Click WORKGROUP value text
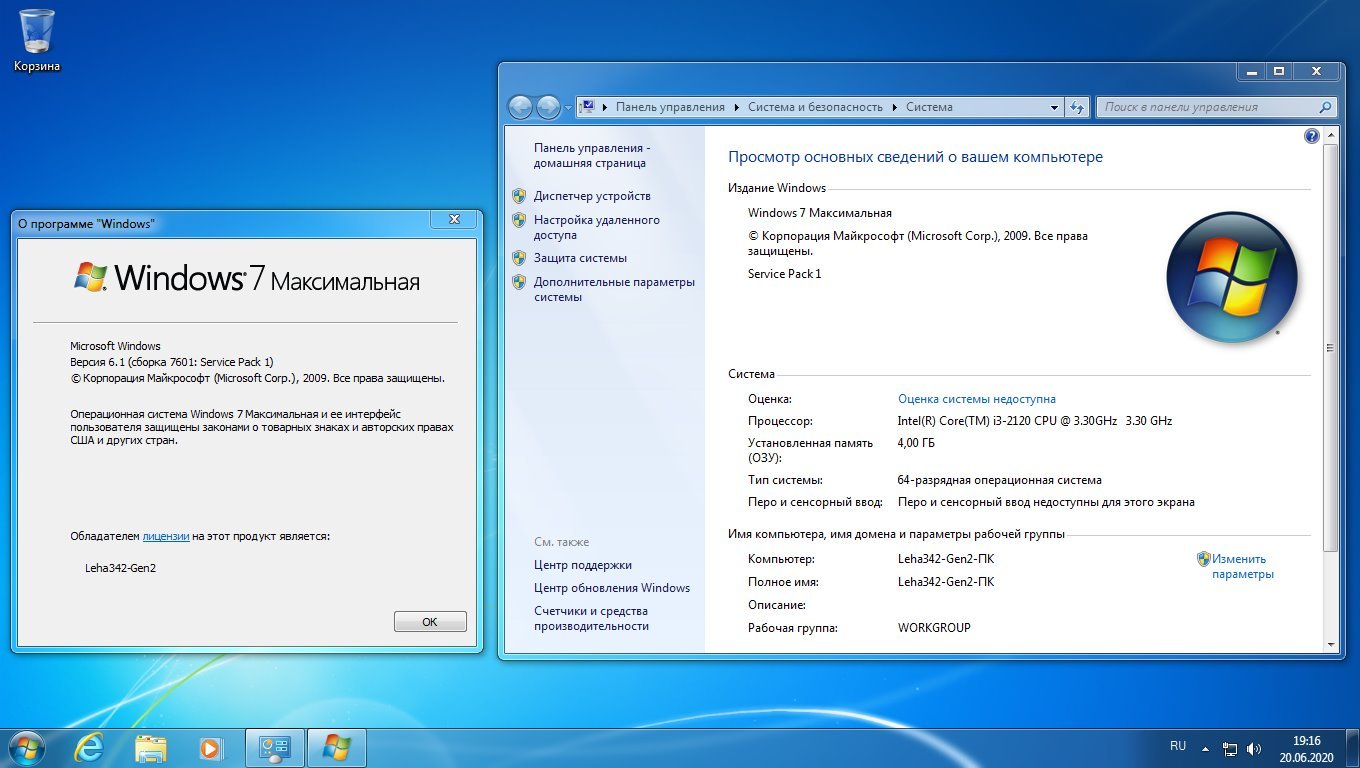Image resolution: width=1360 pixels, height=768 pixels. coord(934,628)
